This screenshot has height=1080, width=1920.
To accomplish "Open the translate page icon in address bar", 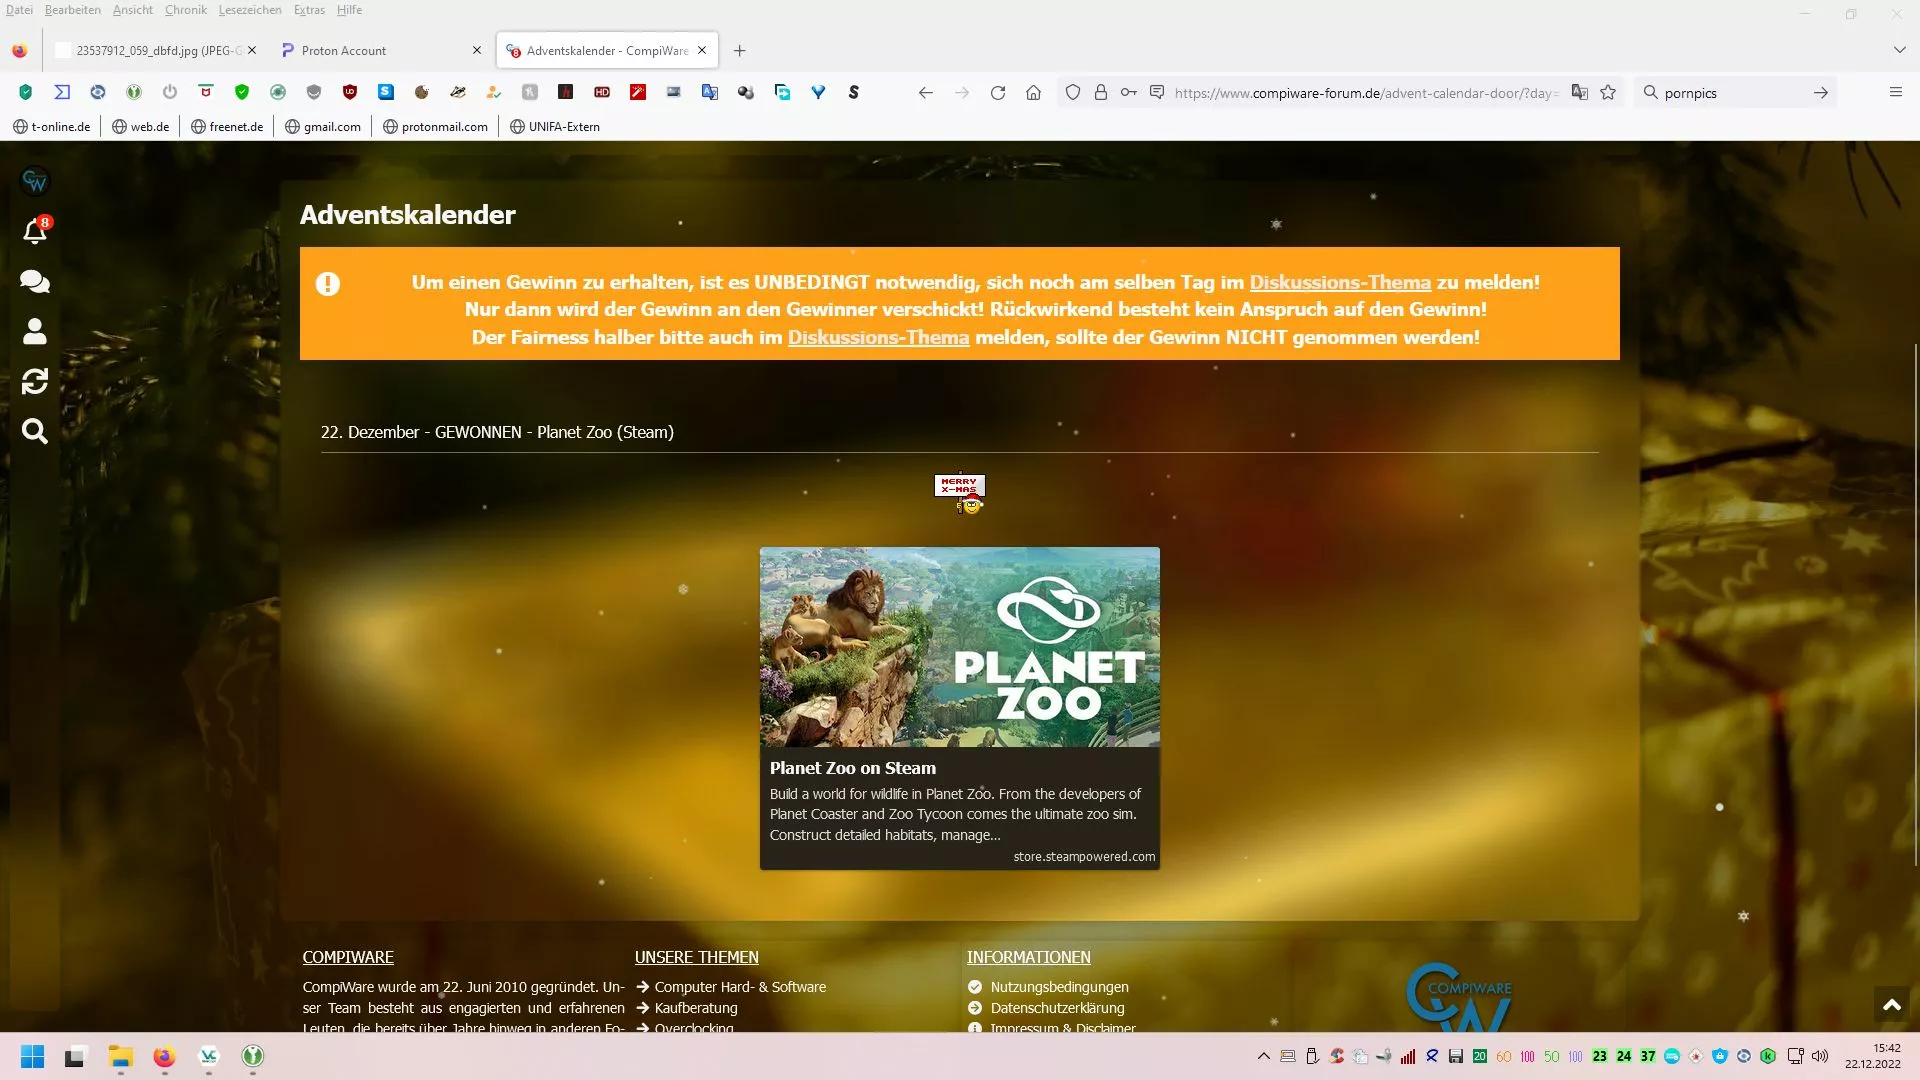I will (x=1580, y=92).
